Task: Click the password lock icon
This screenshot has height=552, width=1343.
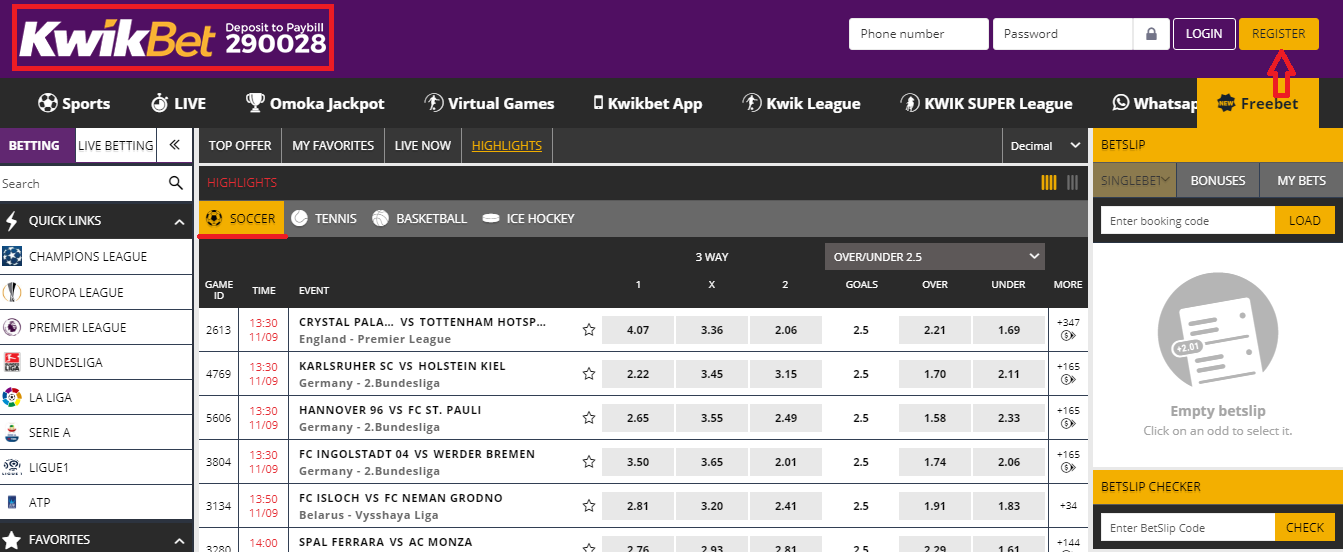Action: (1151, 34)
